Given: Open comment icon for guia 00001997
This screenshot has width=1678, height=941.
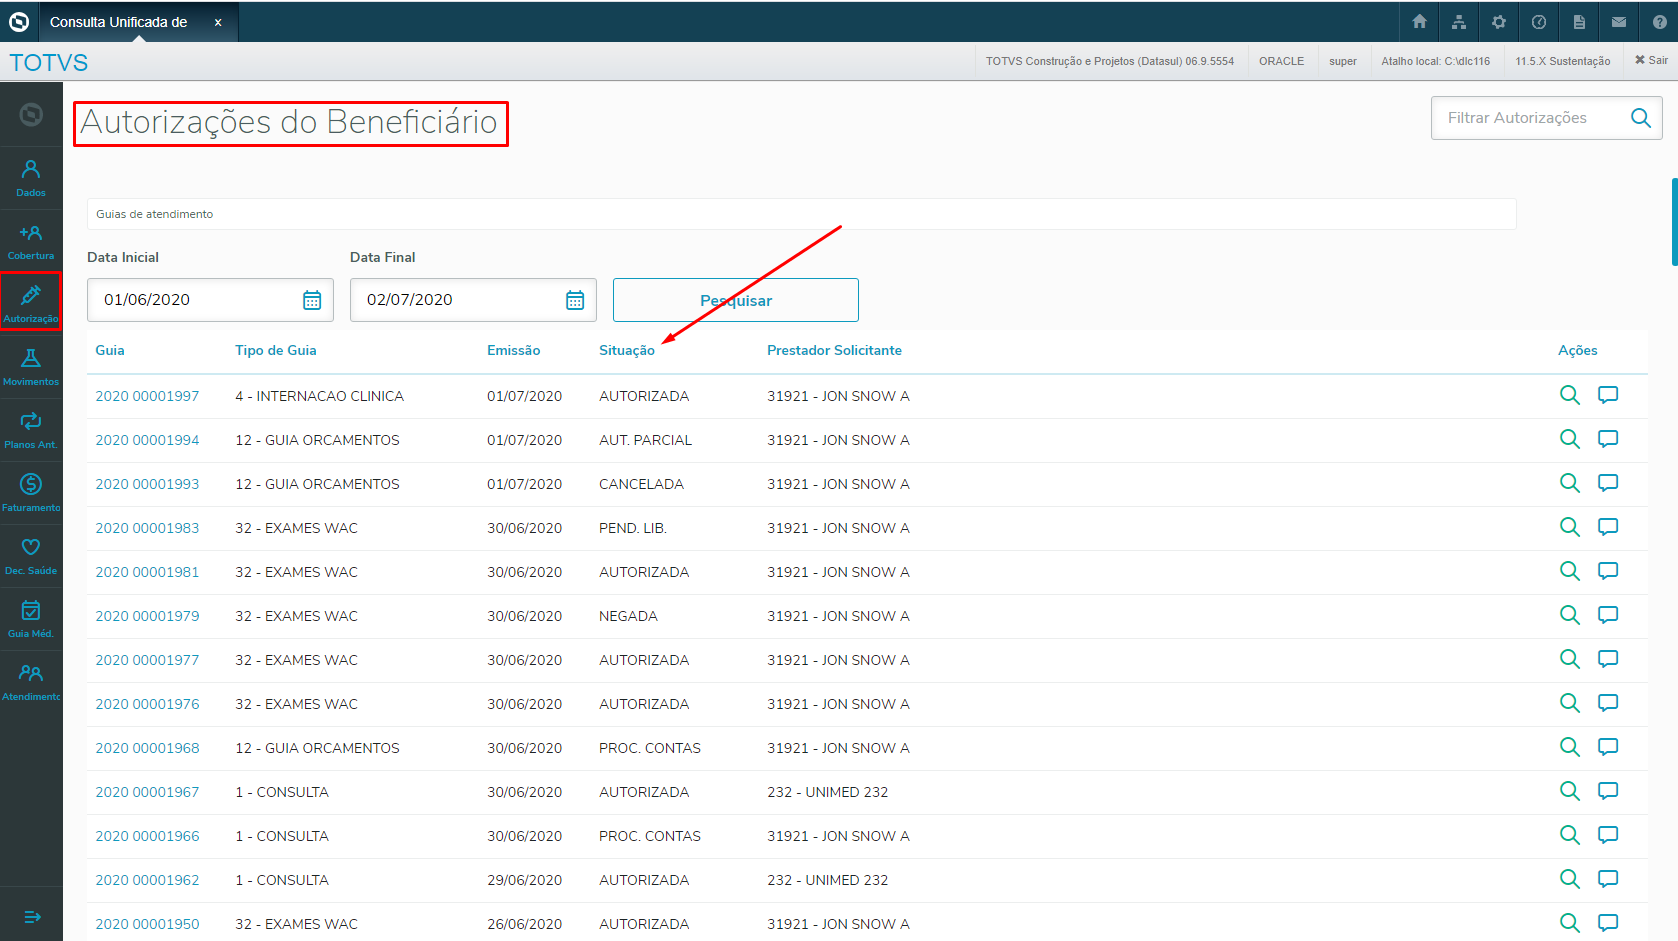Looking at the screenshot, I should 1608,395.
